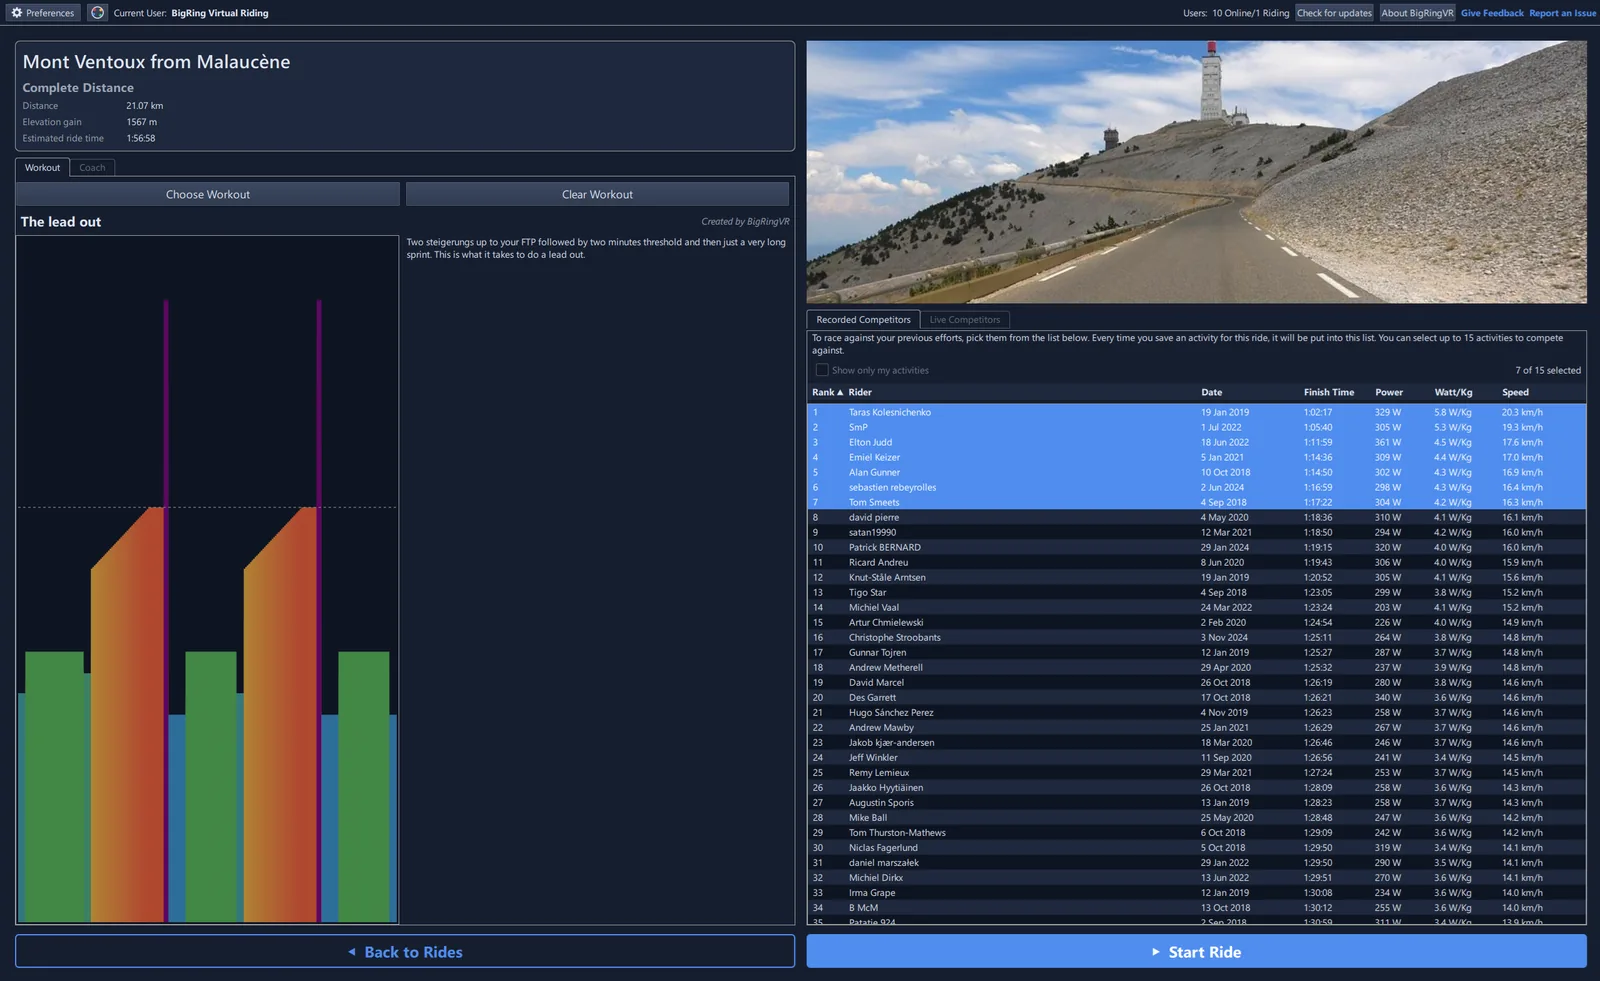The width and height of the screenshot is (1600, 981).
Task: Switch to the Live Competitors tab
Action: (x=964, y=320)
